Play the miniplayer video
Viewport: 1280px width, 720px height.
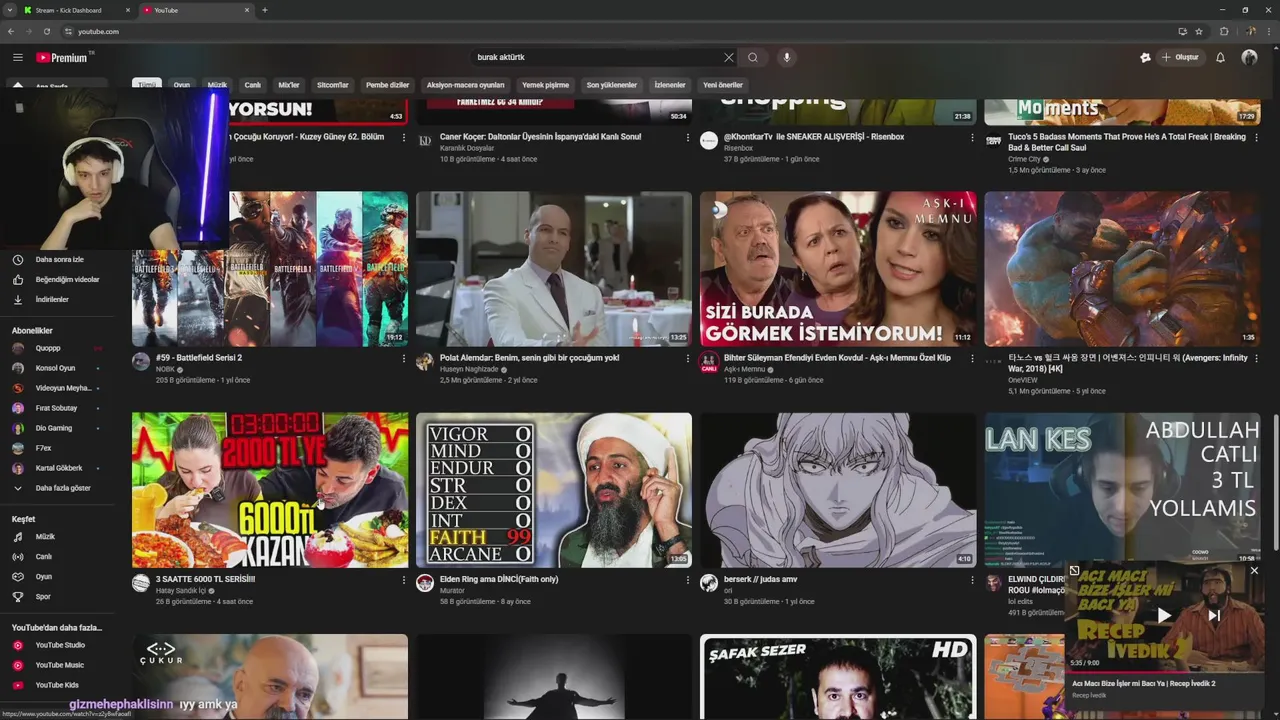click(x=1163, y=616)
